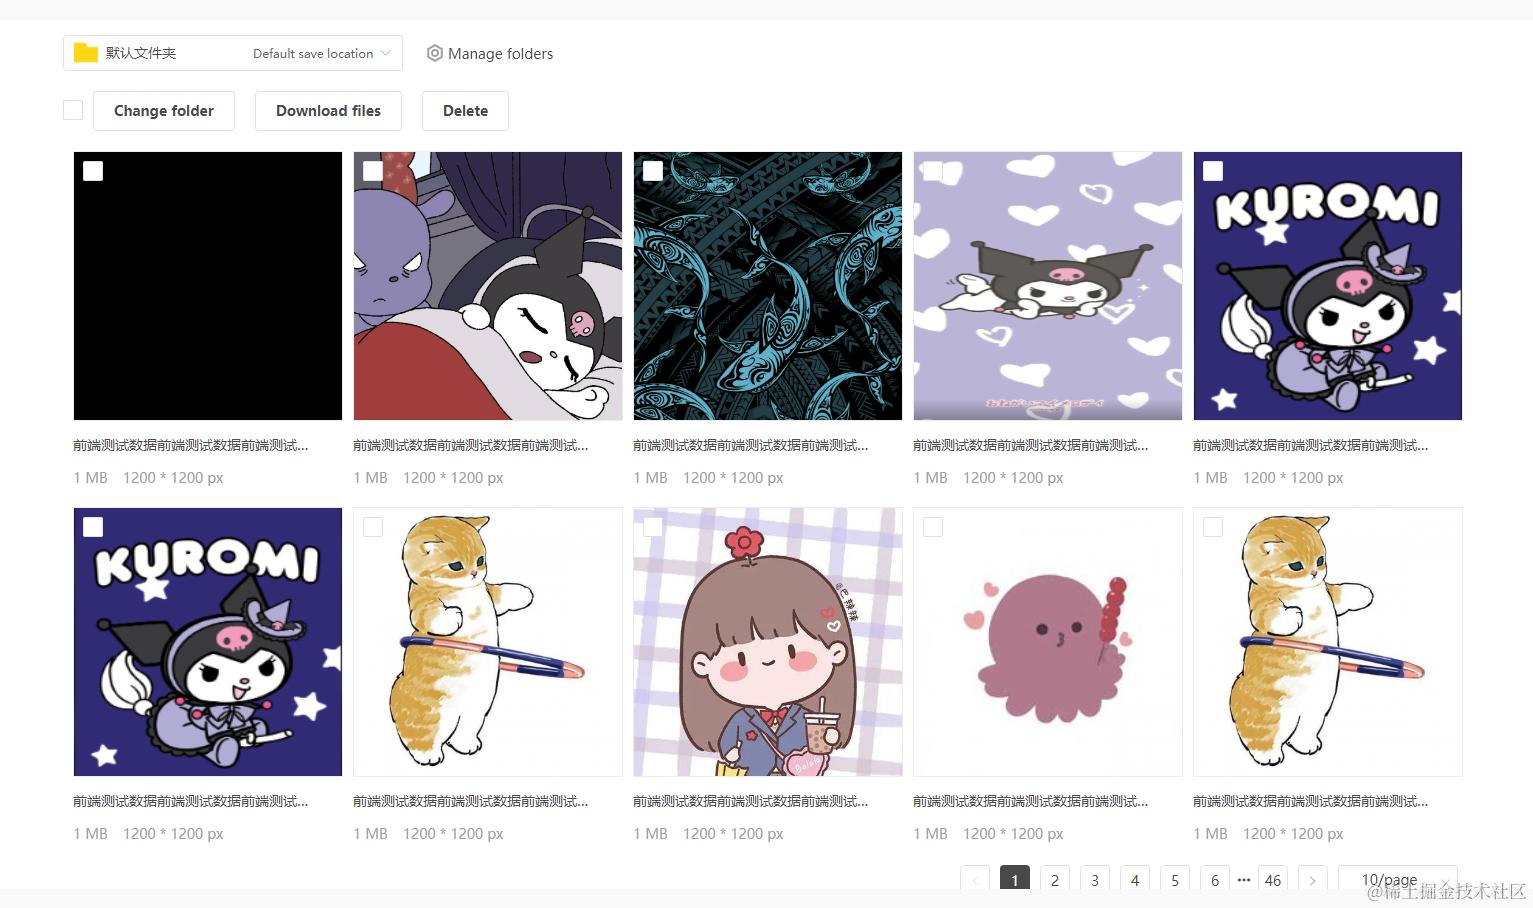Select checkbox on the pink octopus image
The height and width of the screenshot is (908, 1533).
933,527
